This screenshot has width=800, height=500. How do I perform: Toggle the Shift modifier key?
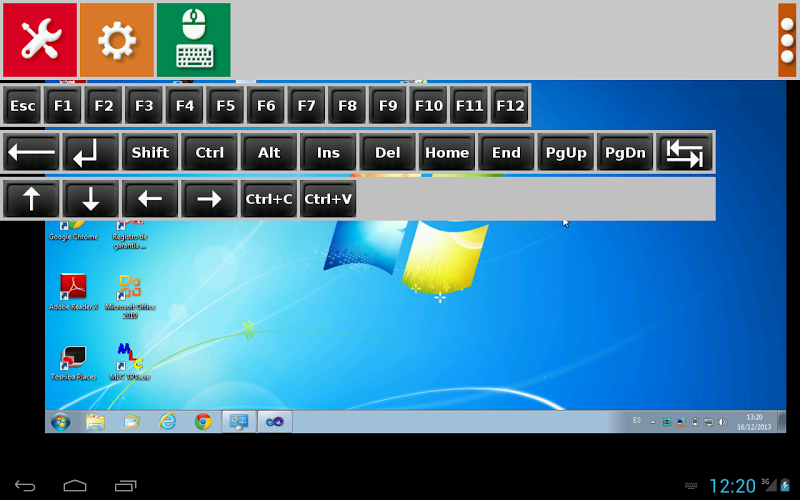tap(150, 152)
